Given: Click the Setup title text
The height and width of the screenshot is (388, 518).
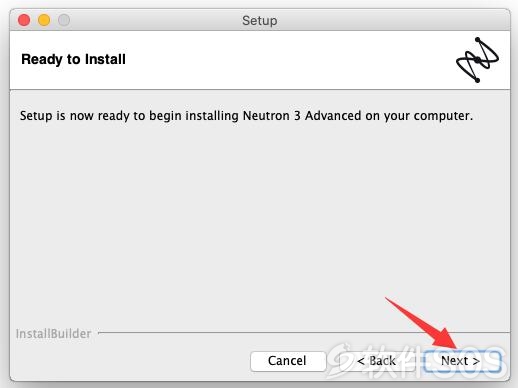Looking at the screenshot, I should coord(259,21).
